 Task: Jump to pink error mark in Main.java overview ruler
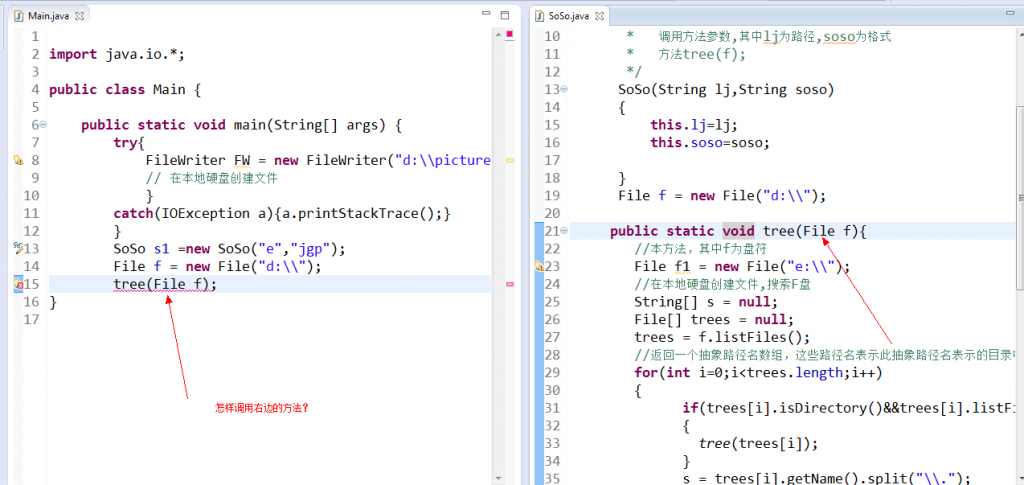[x=510, y=284]
